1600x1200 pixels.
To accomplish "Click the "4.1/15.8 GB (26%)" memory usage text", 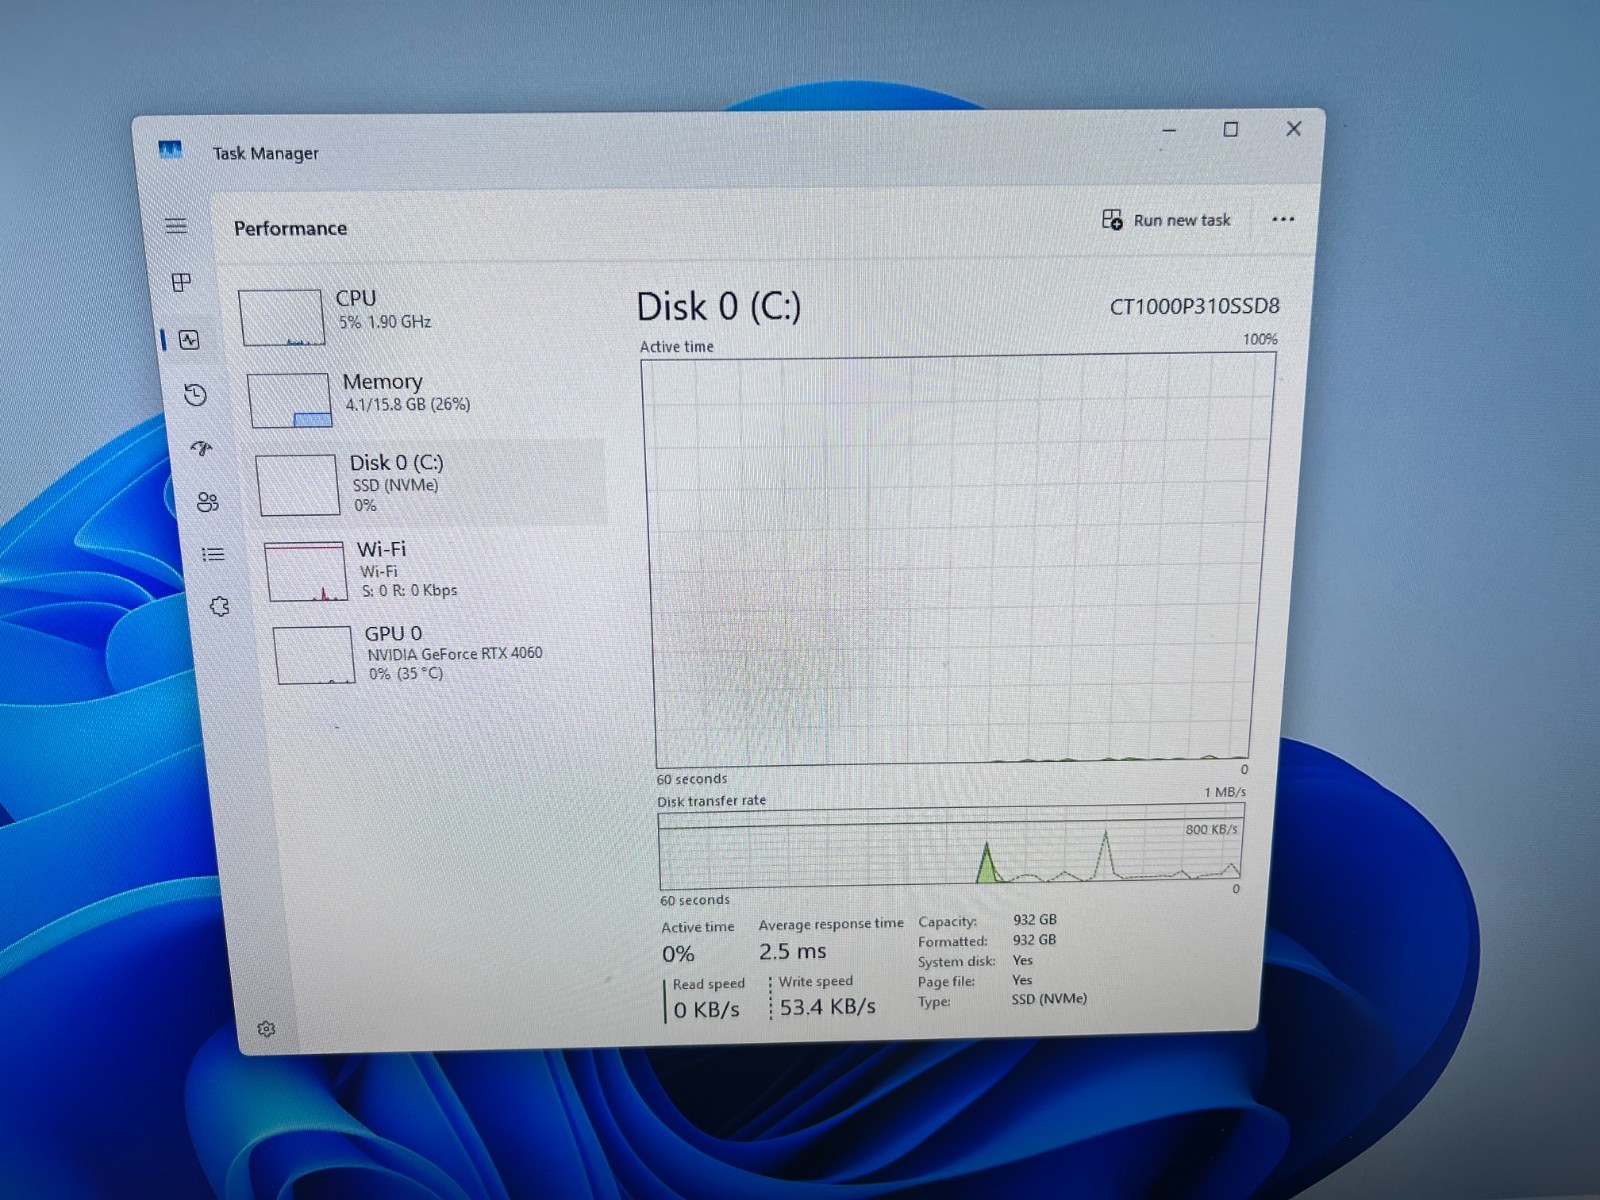I will click(x=408, y=405).
